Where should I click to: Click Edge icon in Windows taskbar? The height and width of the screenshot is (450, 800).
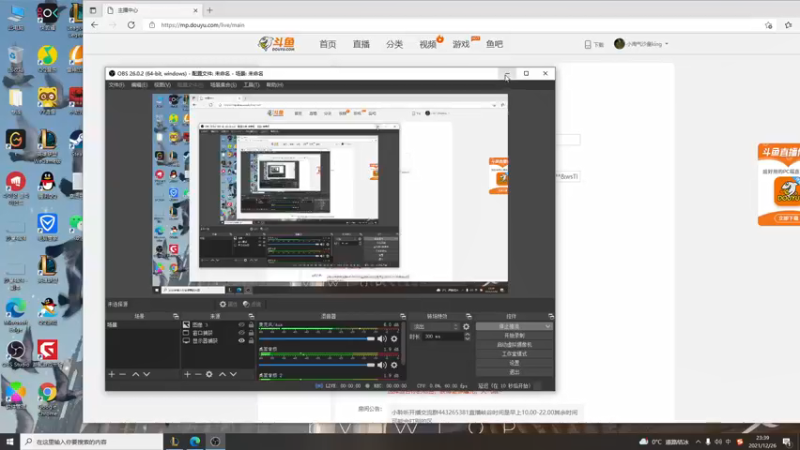(x=195, y=441)
